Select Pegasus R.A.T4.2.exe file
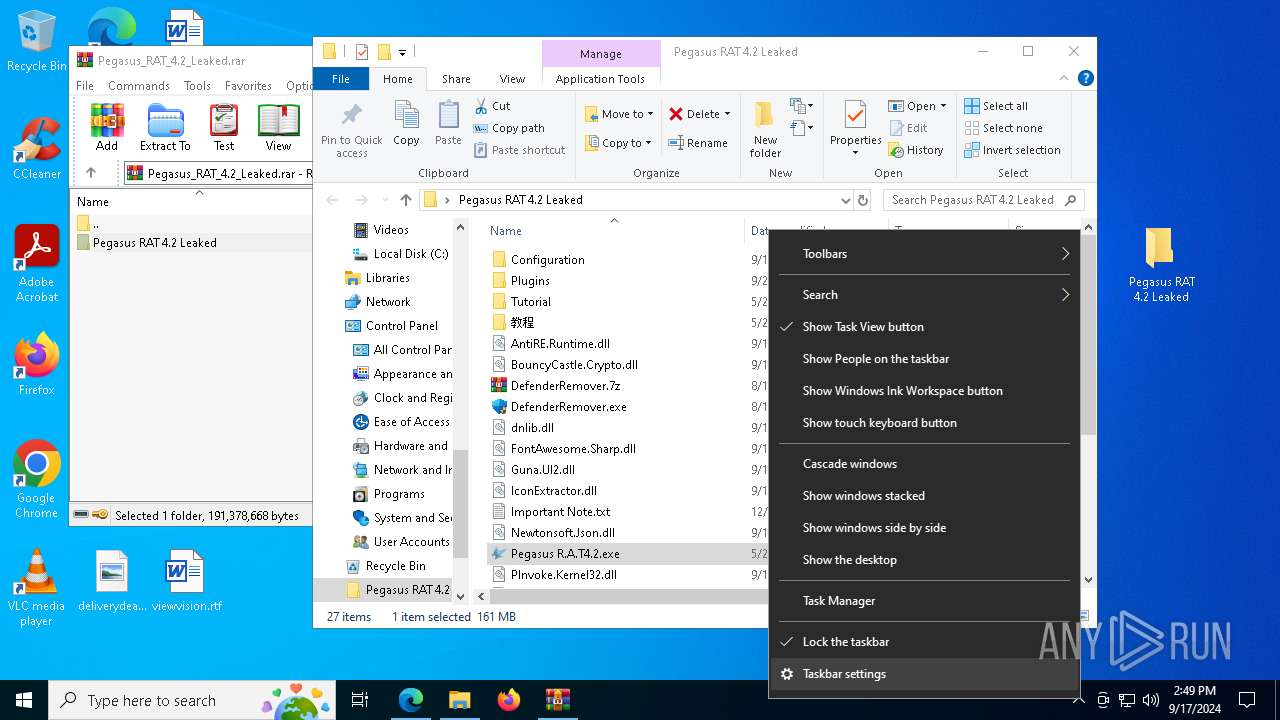Image resolution: width=1280 pixels, height=720 pixels. point(565,554)
